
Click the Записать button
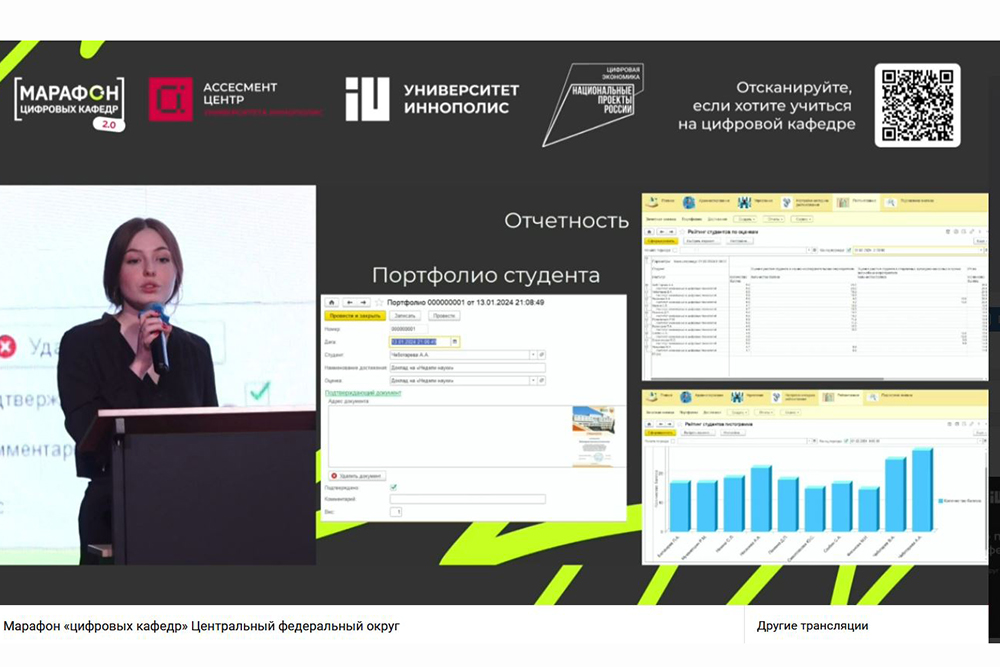click(404, 316)
